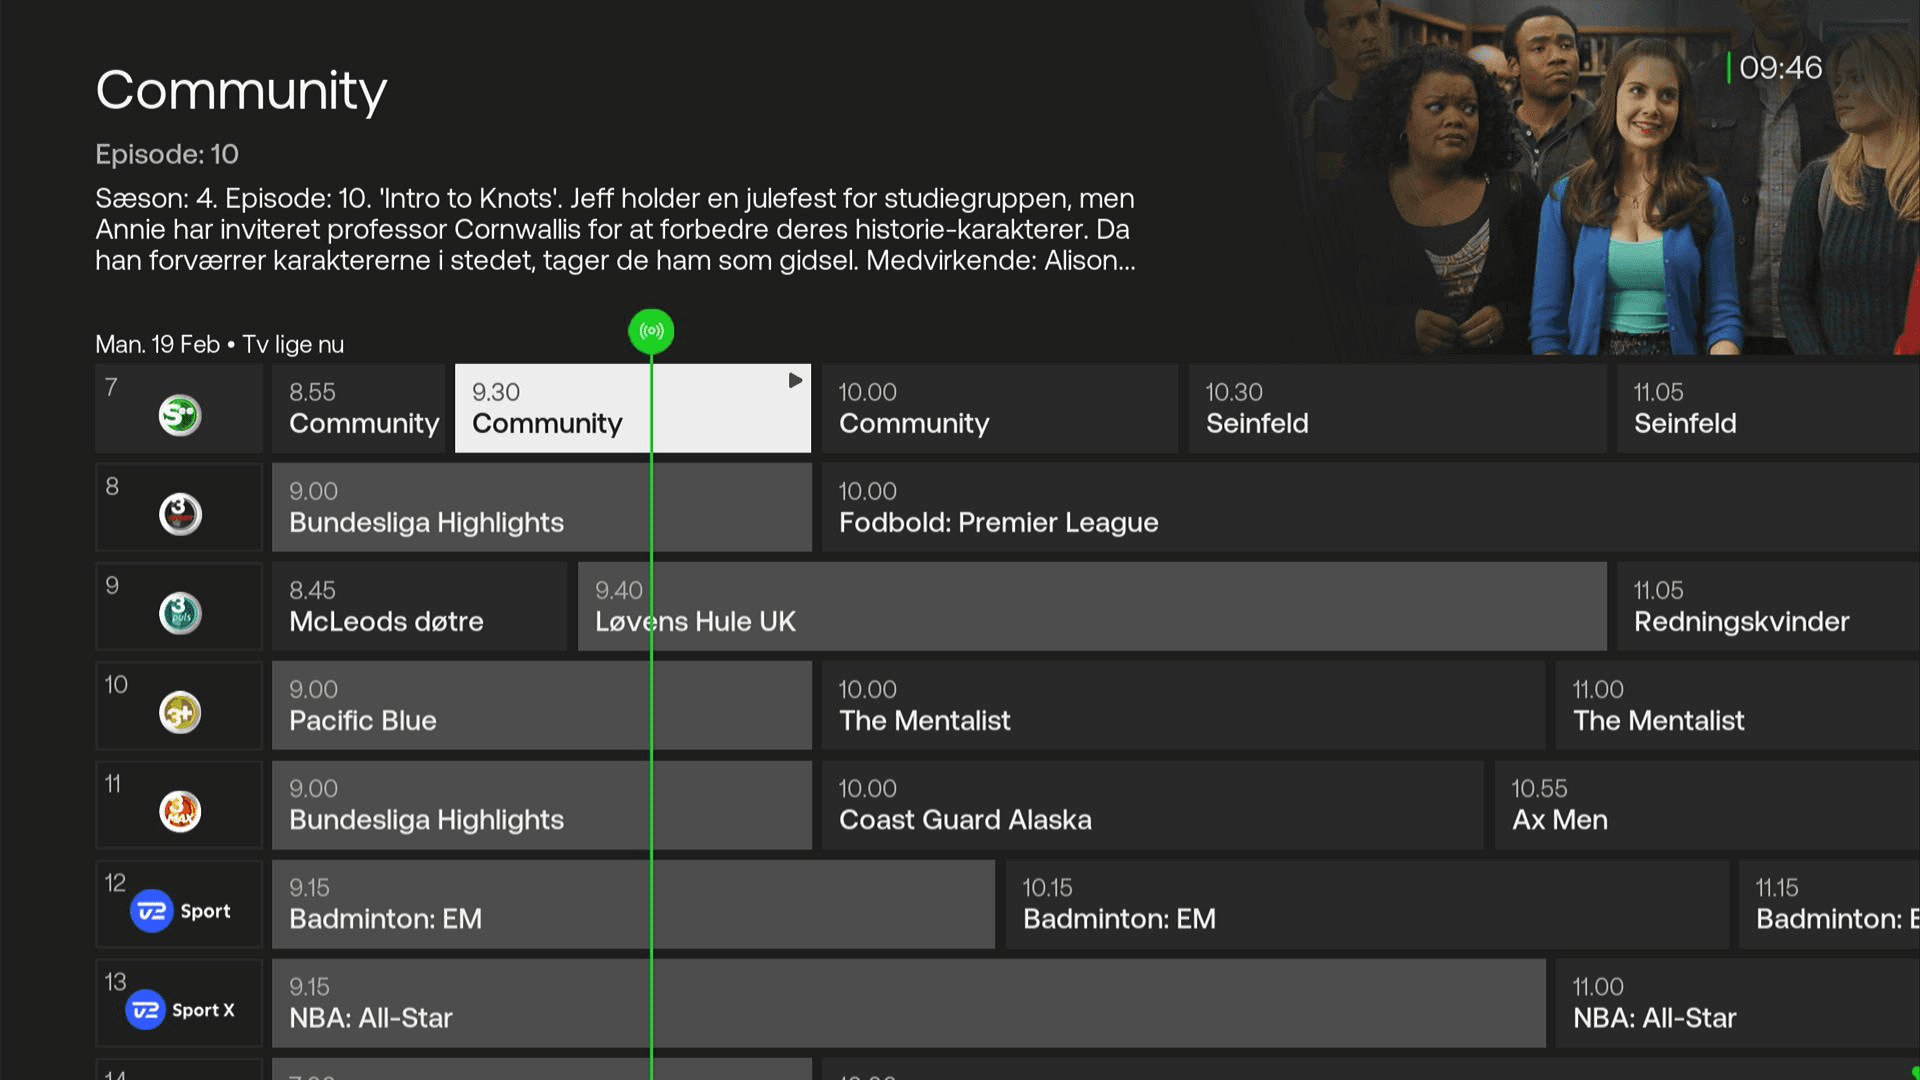The height and width of the screenshot is (1080, 1920).
Task: Open the Løvens Hule UK program
Action: (x=1090, y=606)
